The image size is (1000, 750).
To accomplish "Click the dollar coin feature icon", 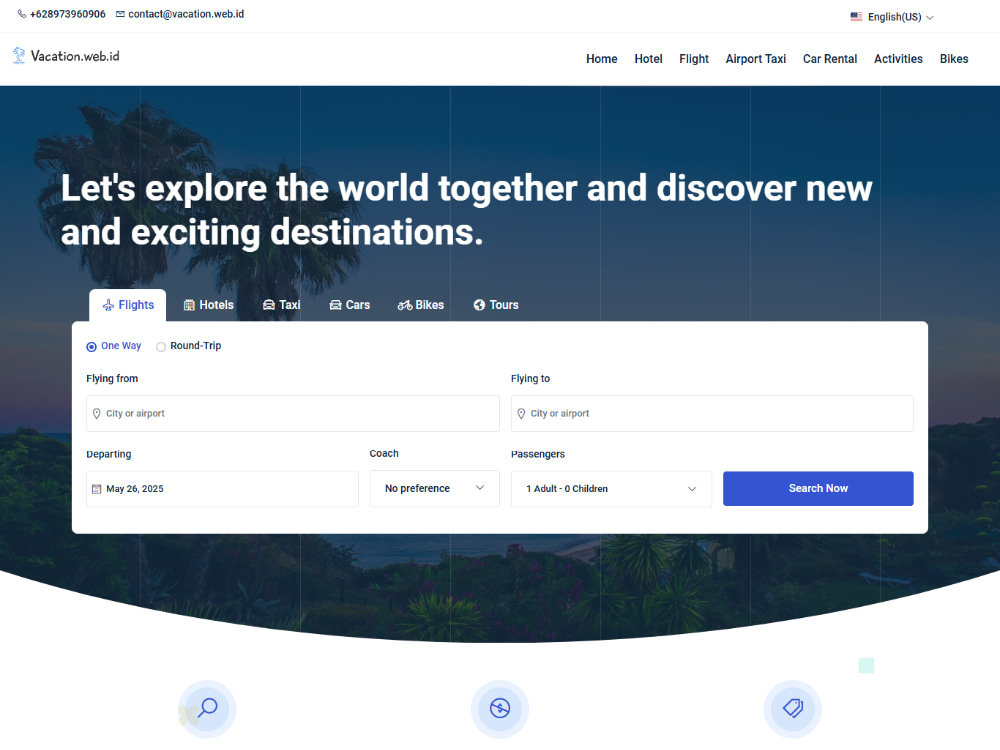I will [x=500, y=709].
